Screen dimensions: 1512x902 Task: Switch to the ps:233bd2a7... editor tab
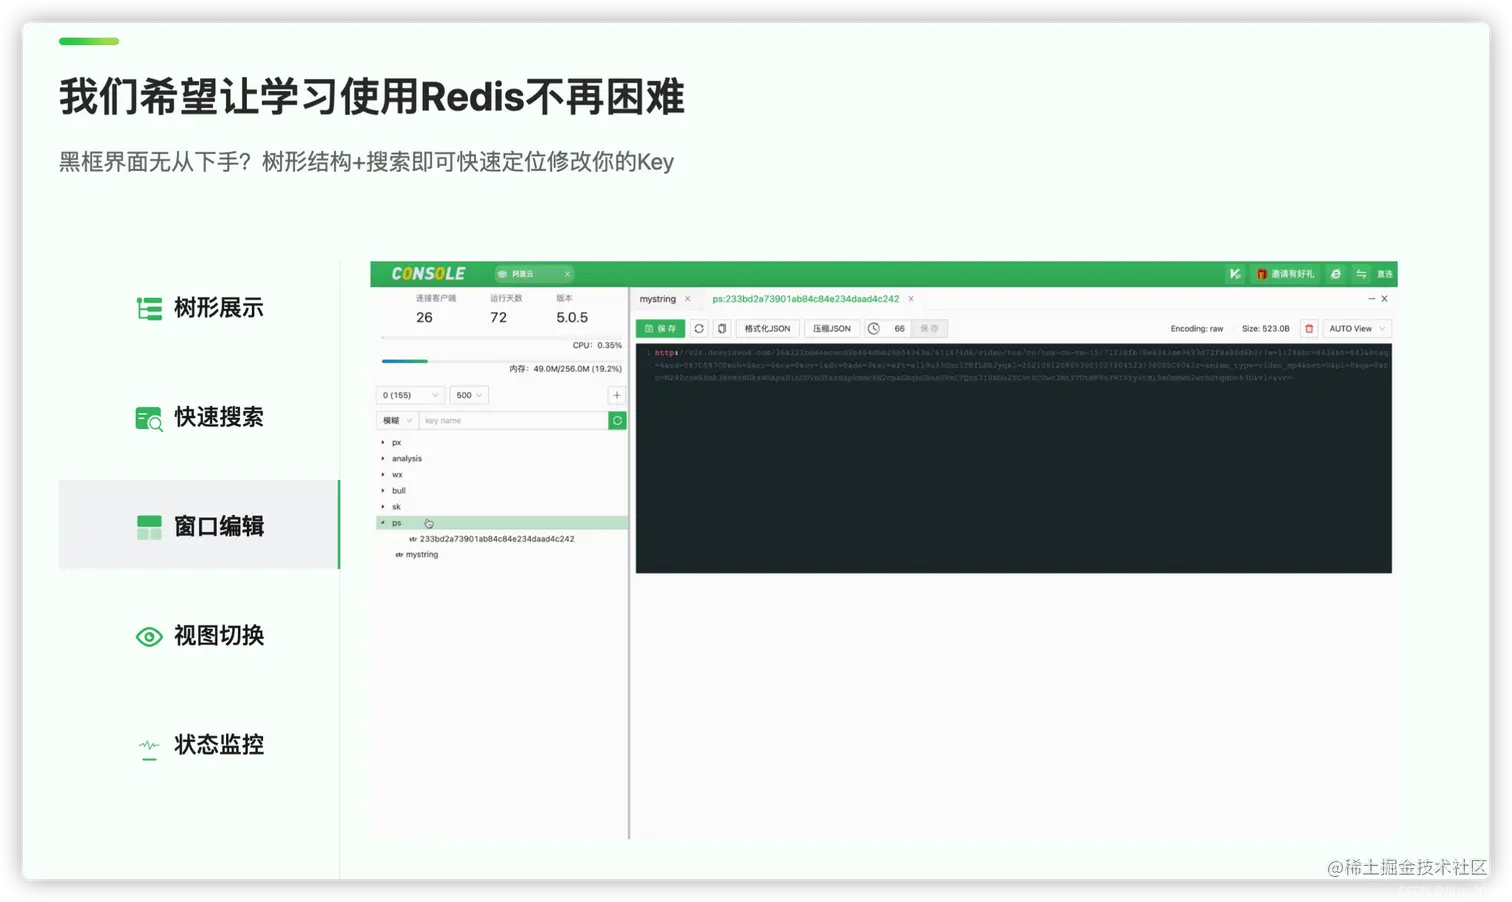click(806, 299)
